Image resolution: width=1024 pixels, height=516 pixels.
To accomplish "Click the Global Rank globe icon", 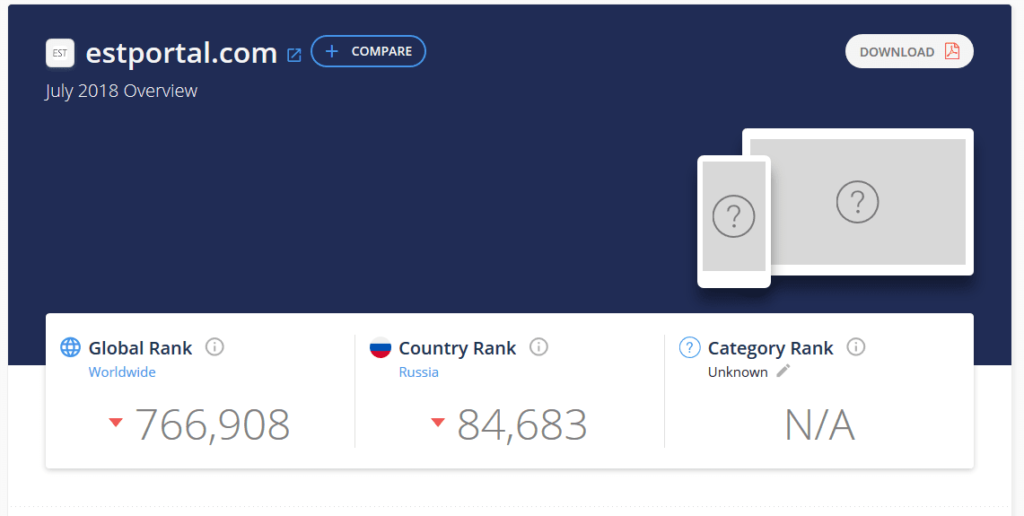I will coord(71,348).
